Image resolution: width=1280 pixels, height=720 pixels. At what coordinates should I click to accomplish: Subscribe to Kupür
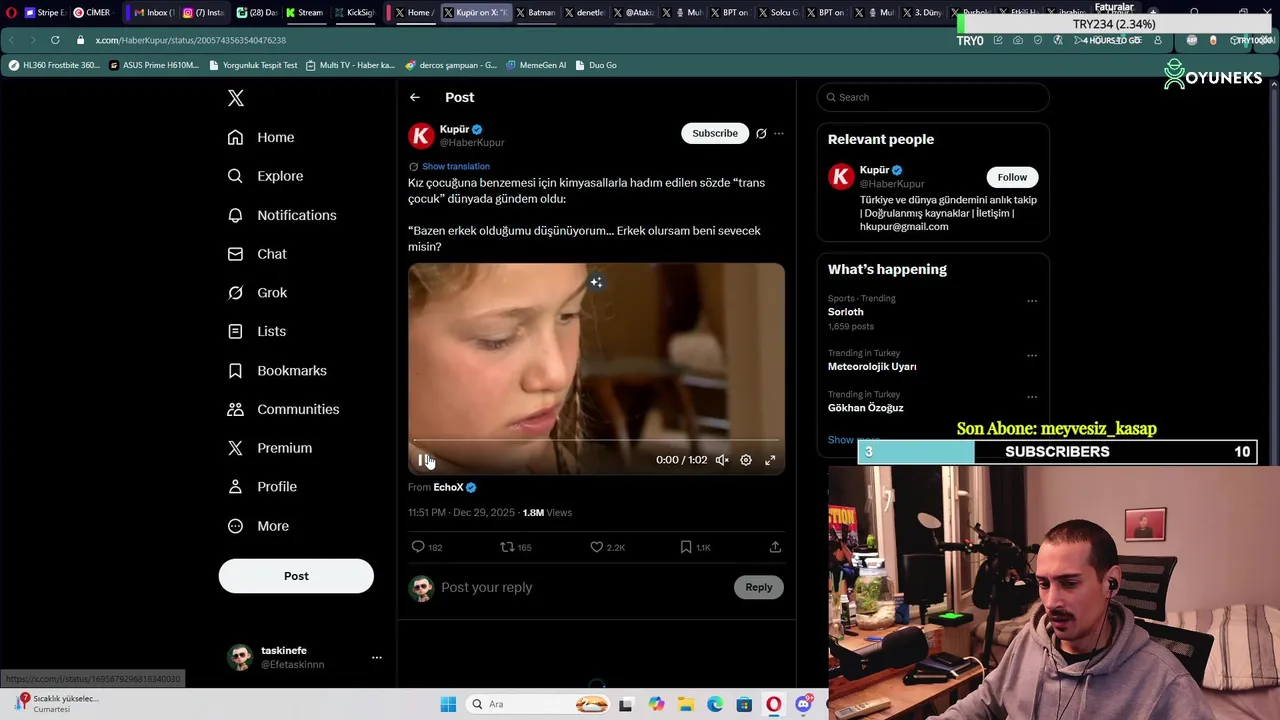click(x=715, y=133)
